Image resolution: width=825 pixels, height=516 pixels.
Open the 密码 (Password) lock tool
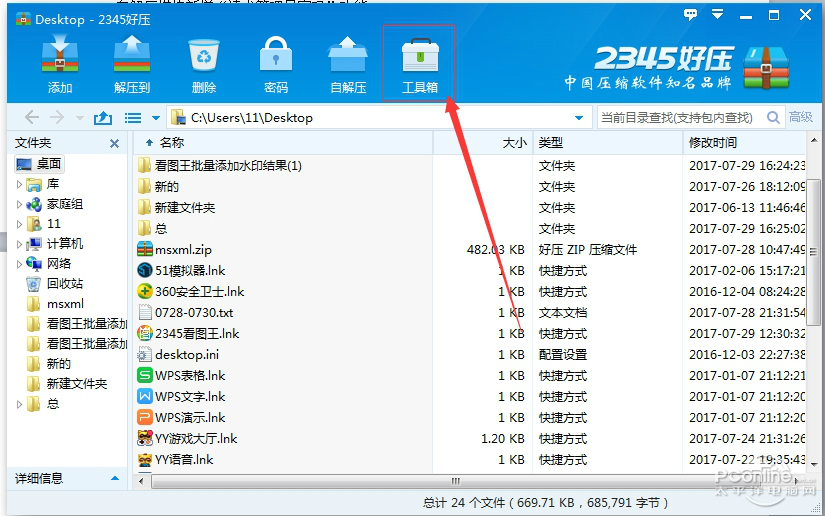coord(276,54)
